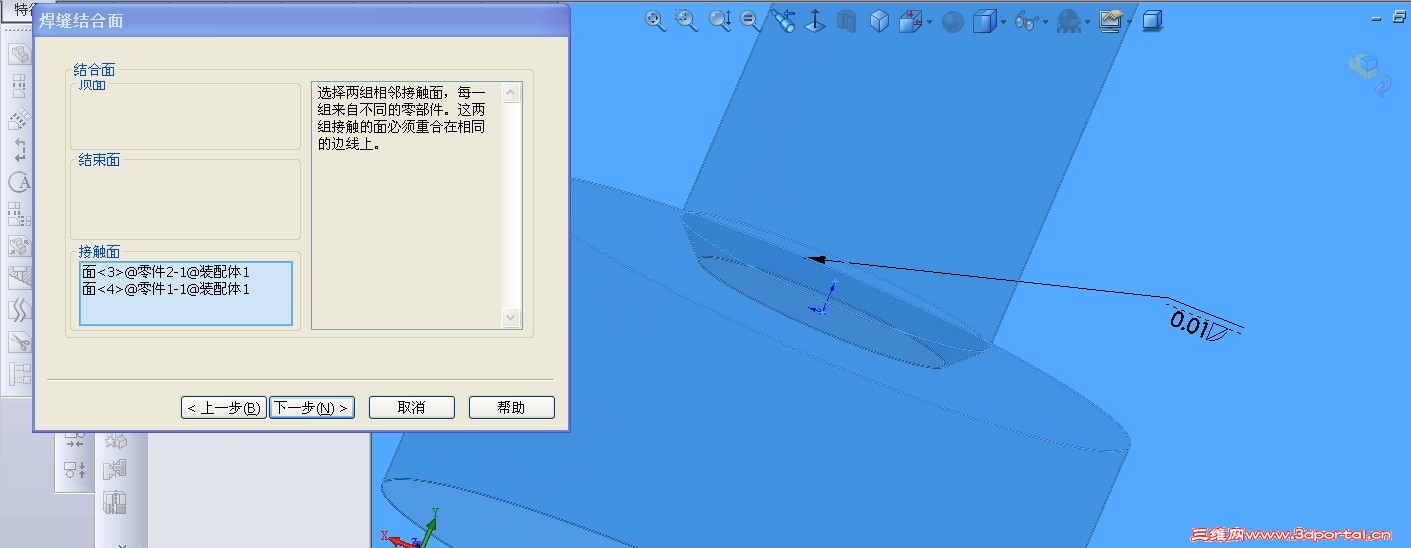Select 面<3>@零件2-1@装配体1 in contact faces list
Viewport: 1411px width, 548px height.
click(x=166, y=272)
